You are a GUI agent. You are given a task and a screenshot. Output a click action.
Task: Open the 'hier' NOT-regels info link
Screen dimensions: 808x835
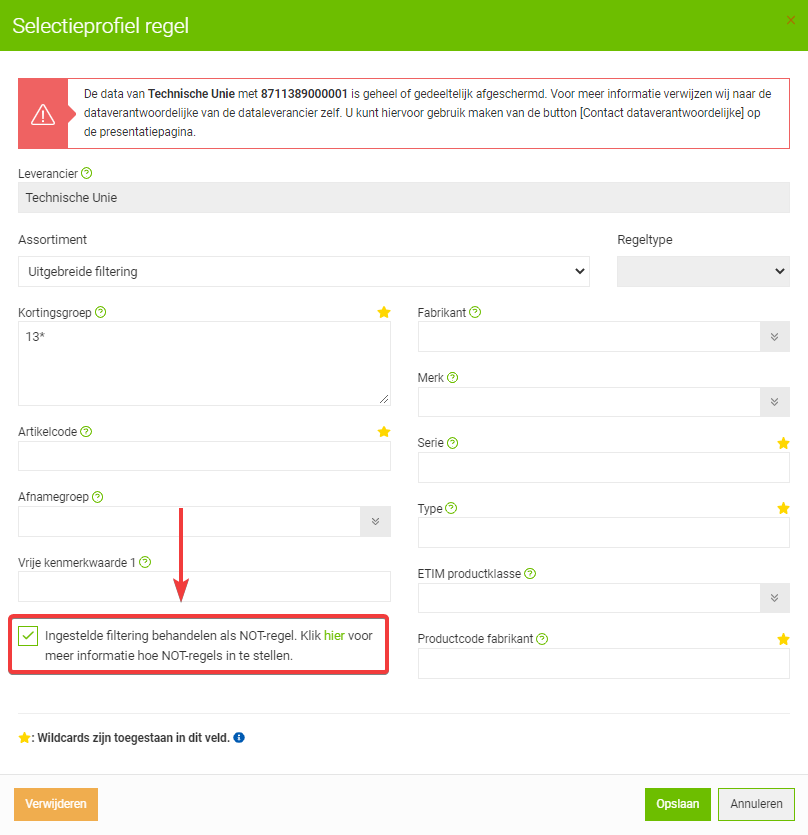tap(333, 635)
